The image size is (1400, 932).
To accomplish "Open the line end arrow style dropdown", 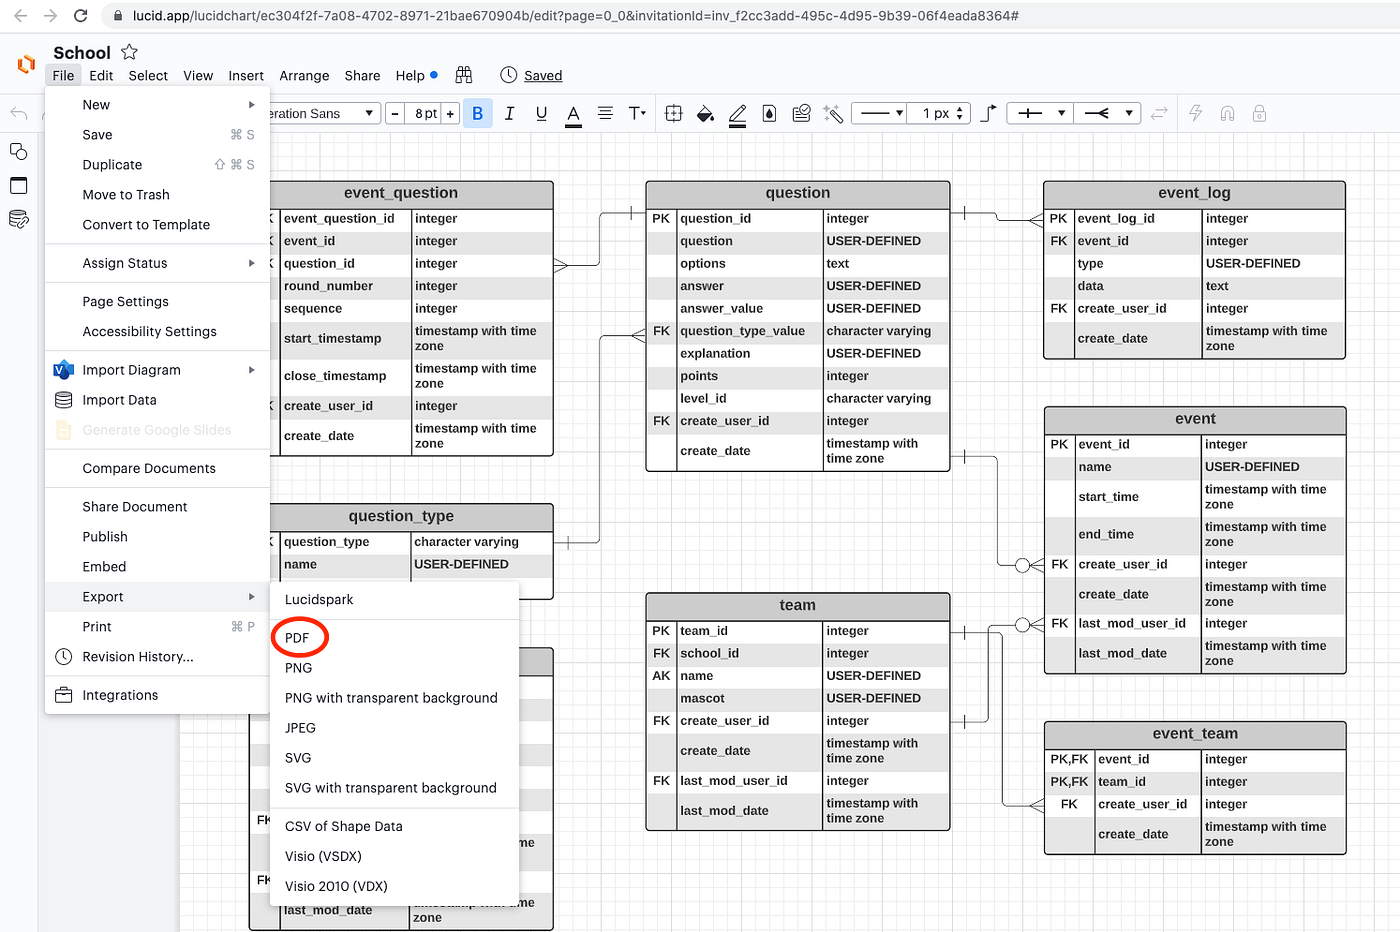I will point(1108,113).
